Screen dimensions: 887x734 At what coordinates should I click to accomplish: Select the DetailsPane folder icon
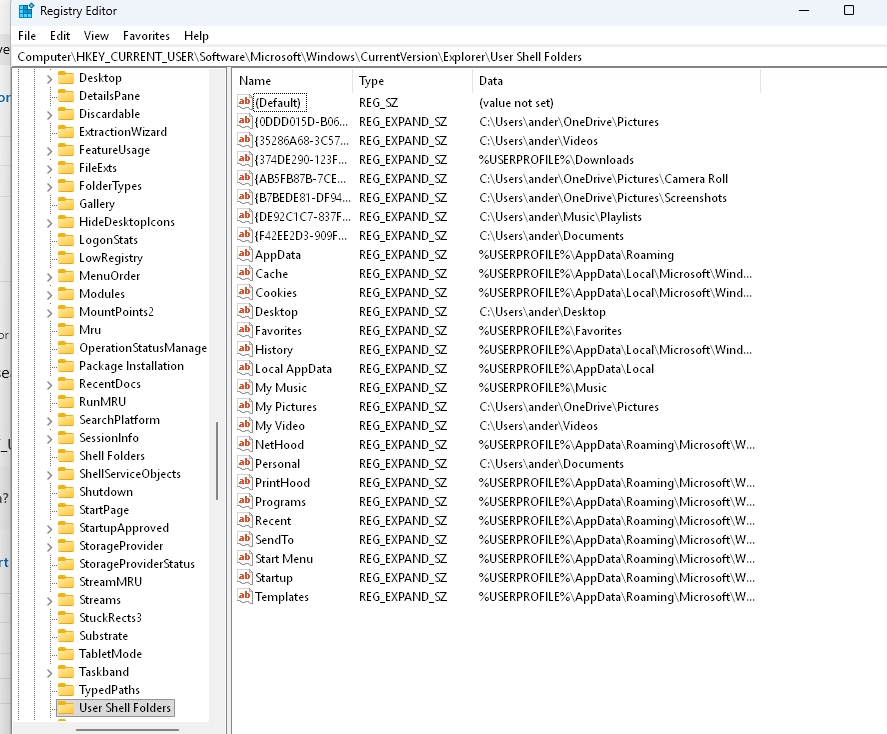(x=66, y=96)
